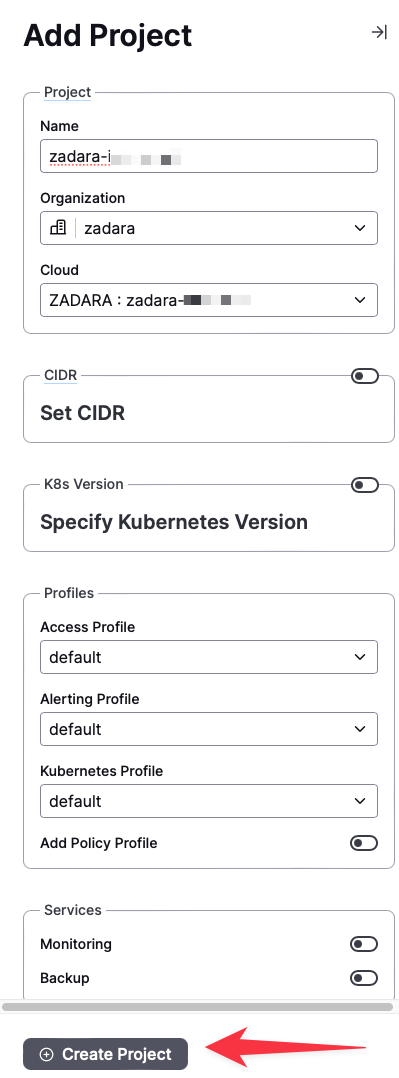The image size is (399, 1078).
Task: Expand the Access Profile dropdown
Action: pyautogui.click(x=209, y=657)
